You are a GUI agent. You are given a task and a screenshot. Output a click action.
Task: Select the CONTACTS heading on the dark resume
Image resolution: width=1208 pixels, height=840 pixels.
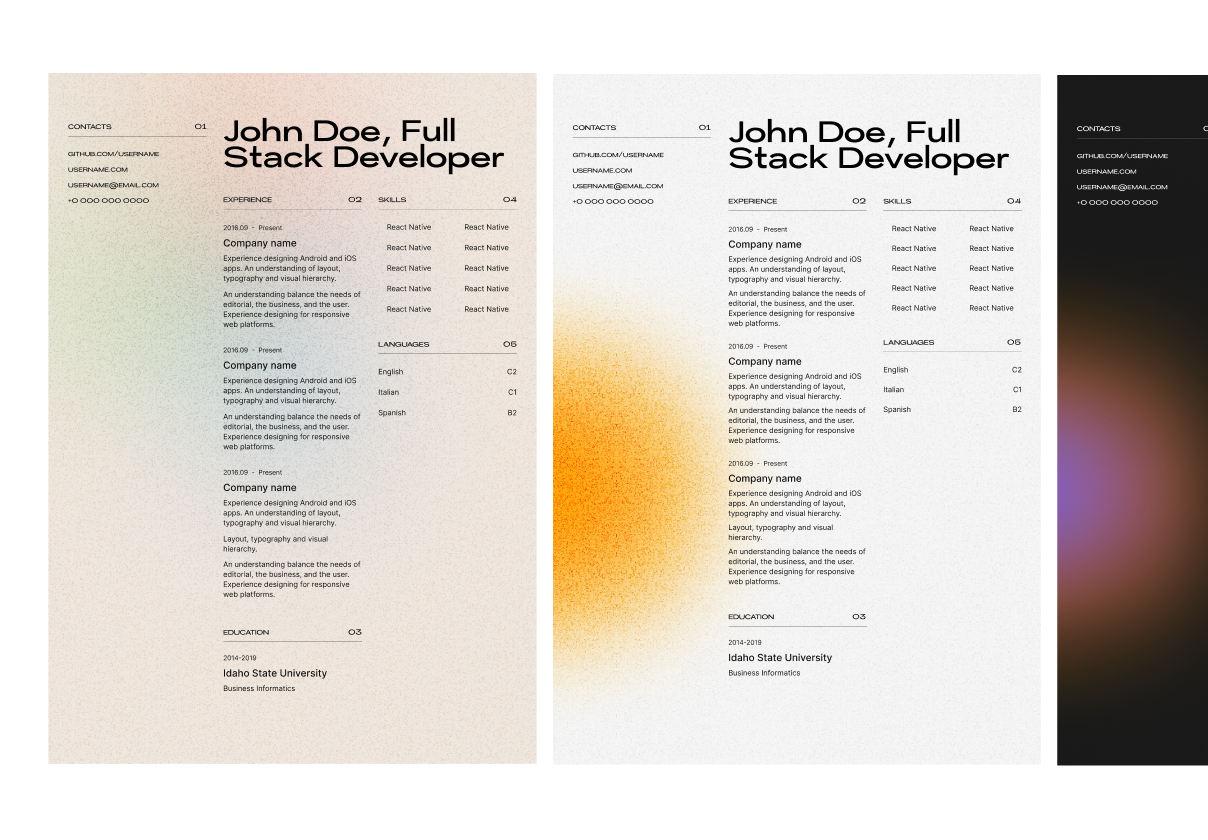(x=1098, y=129)
